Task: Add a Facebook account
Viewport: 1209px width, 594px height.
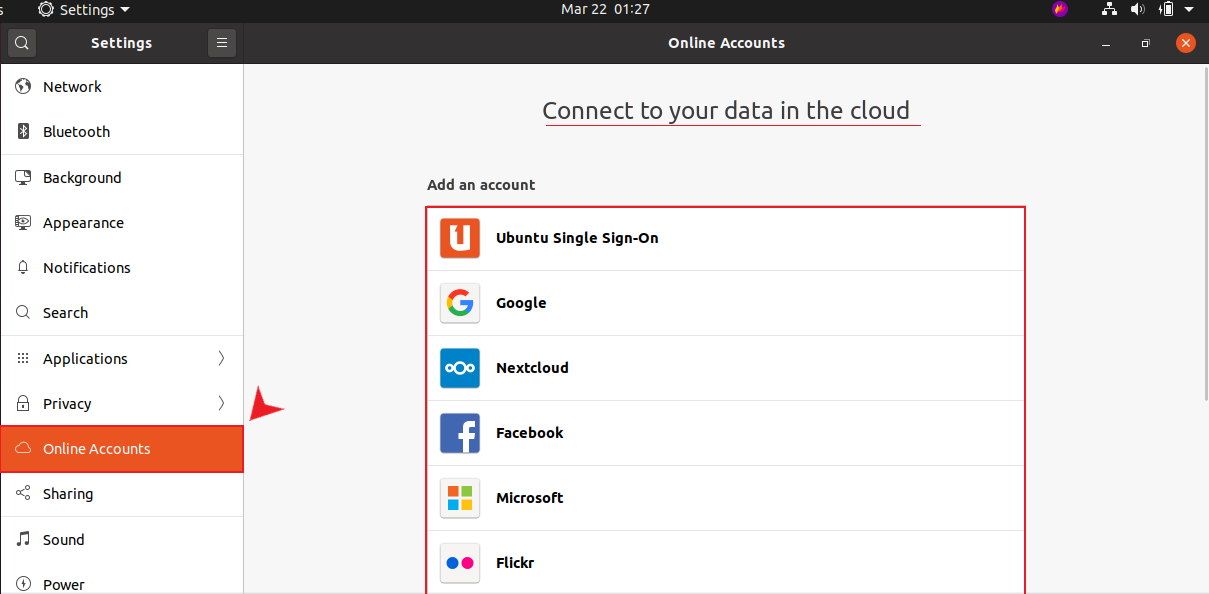Action: pos(726,433)
